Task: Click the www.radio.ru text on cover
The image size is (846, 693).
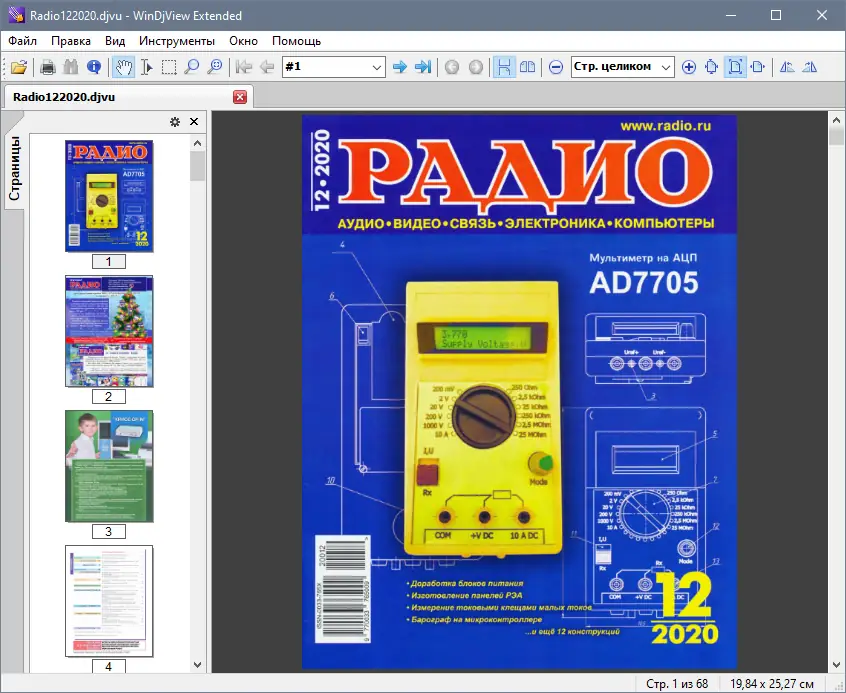Action: (x=666, y=126)
